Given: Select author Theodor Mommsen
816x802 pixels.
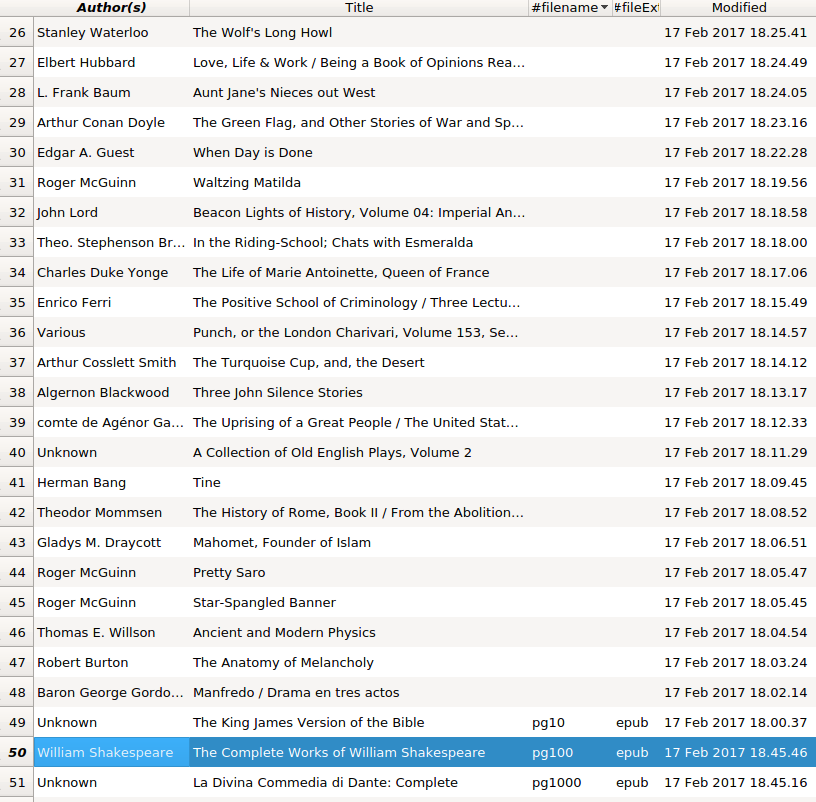Looking at the screenshot, I should point(99,513).
